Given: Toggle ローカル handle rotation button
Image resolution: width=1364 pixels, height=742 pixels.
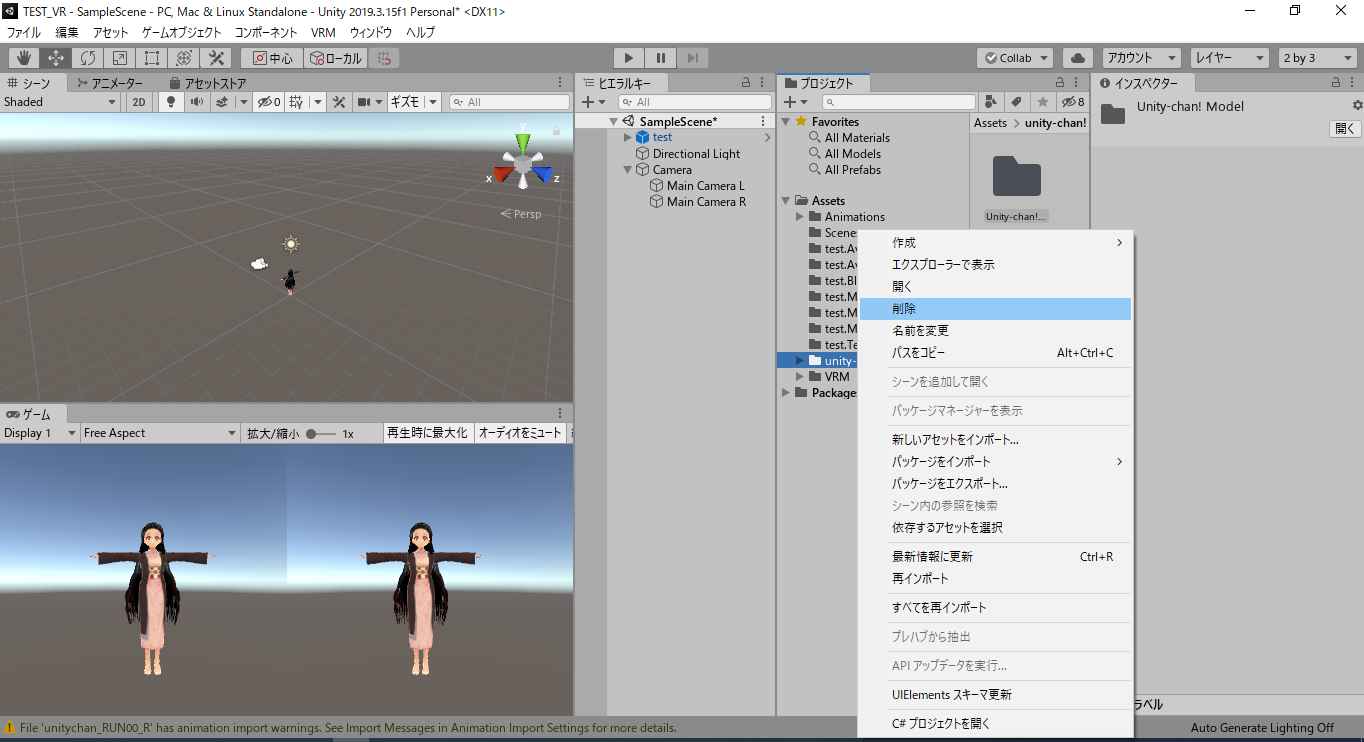Looking at the screenshot, I should pyautogui.click(x=336, y=58).
